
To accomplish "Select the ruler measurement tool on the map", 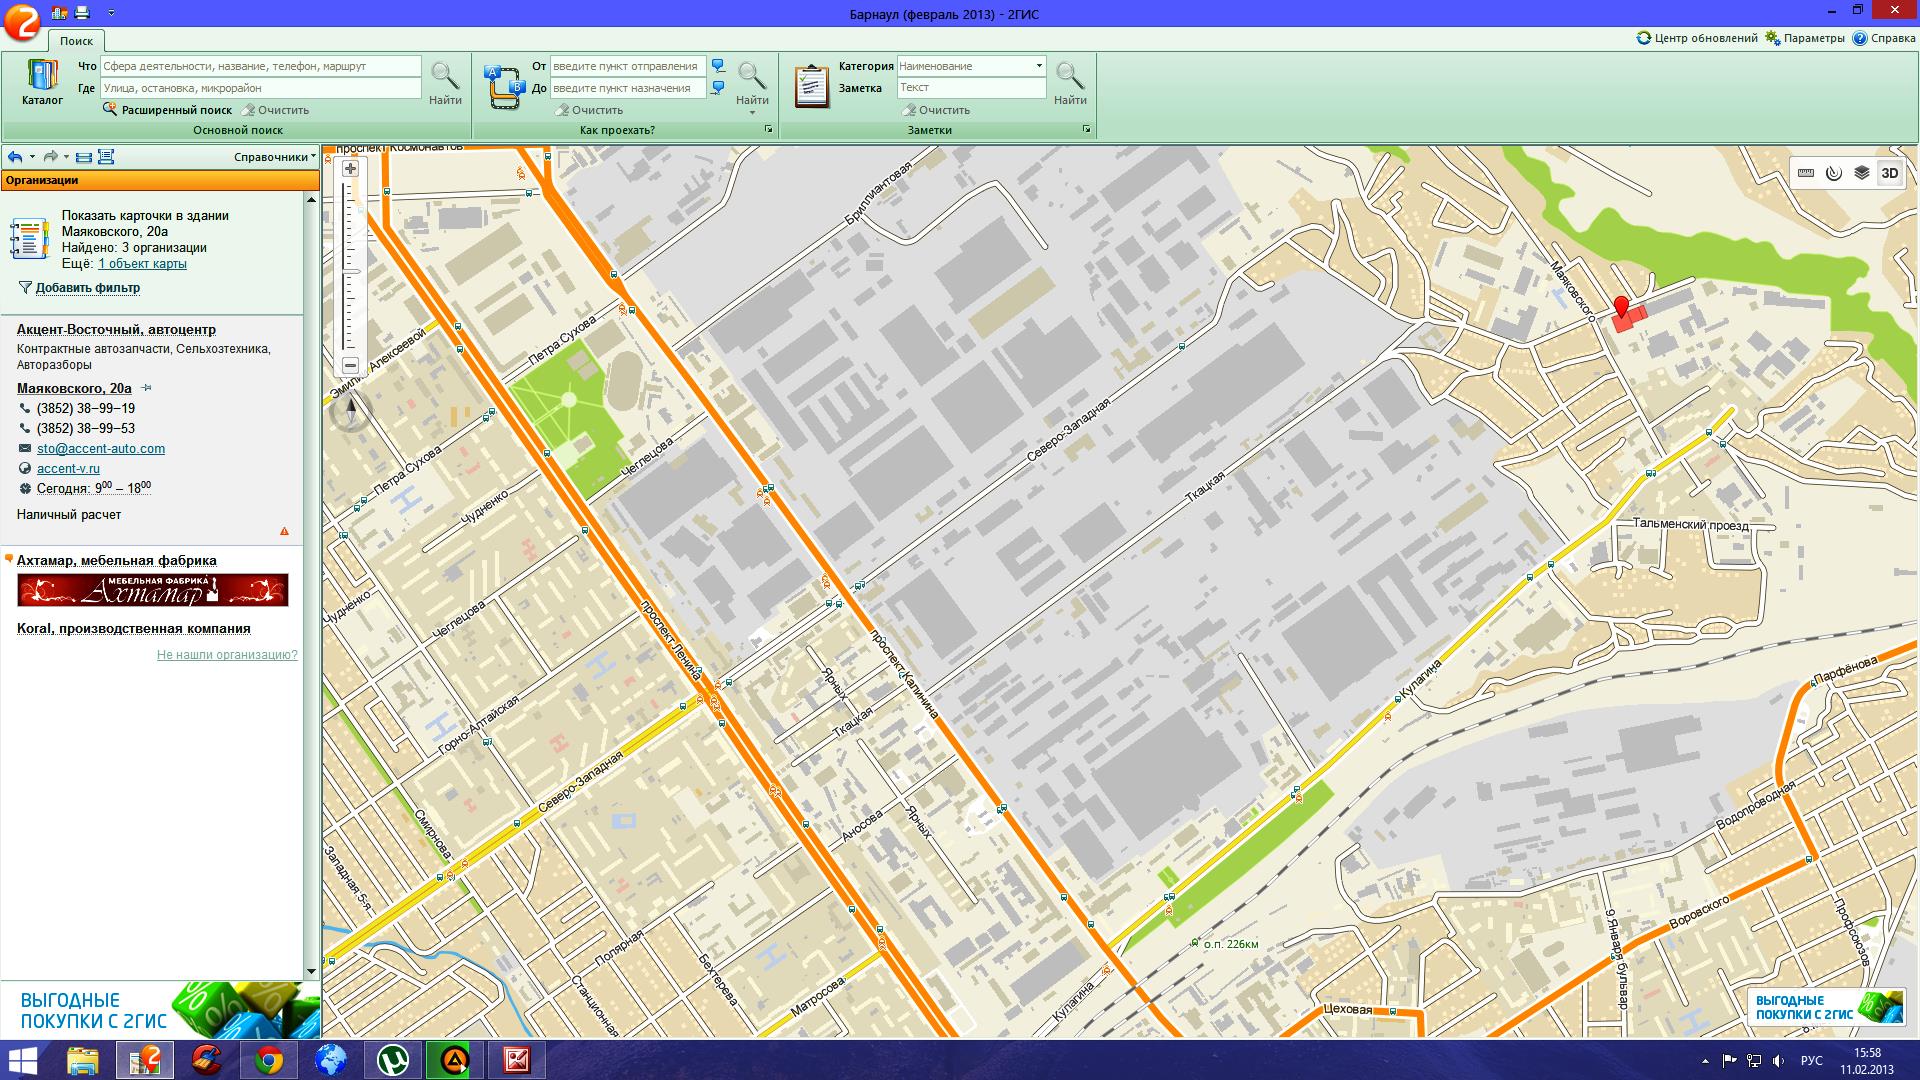I will [x=1806, y=173].
